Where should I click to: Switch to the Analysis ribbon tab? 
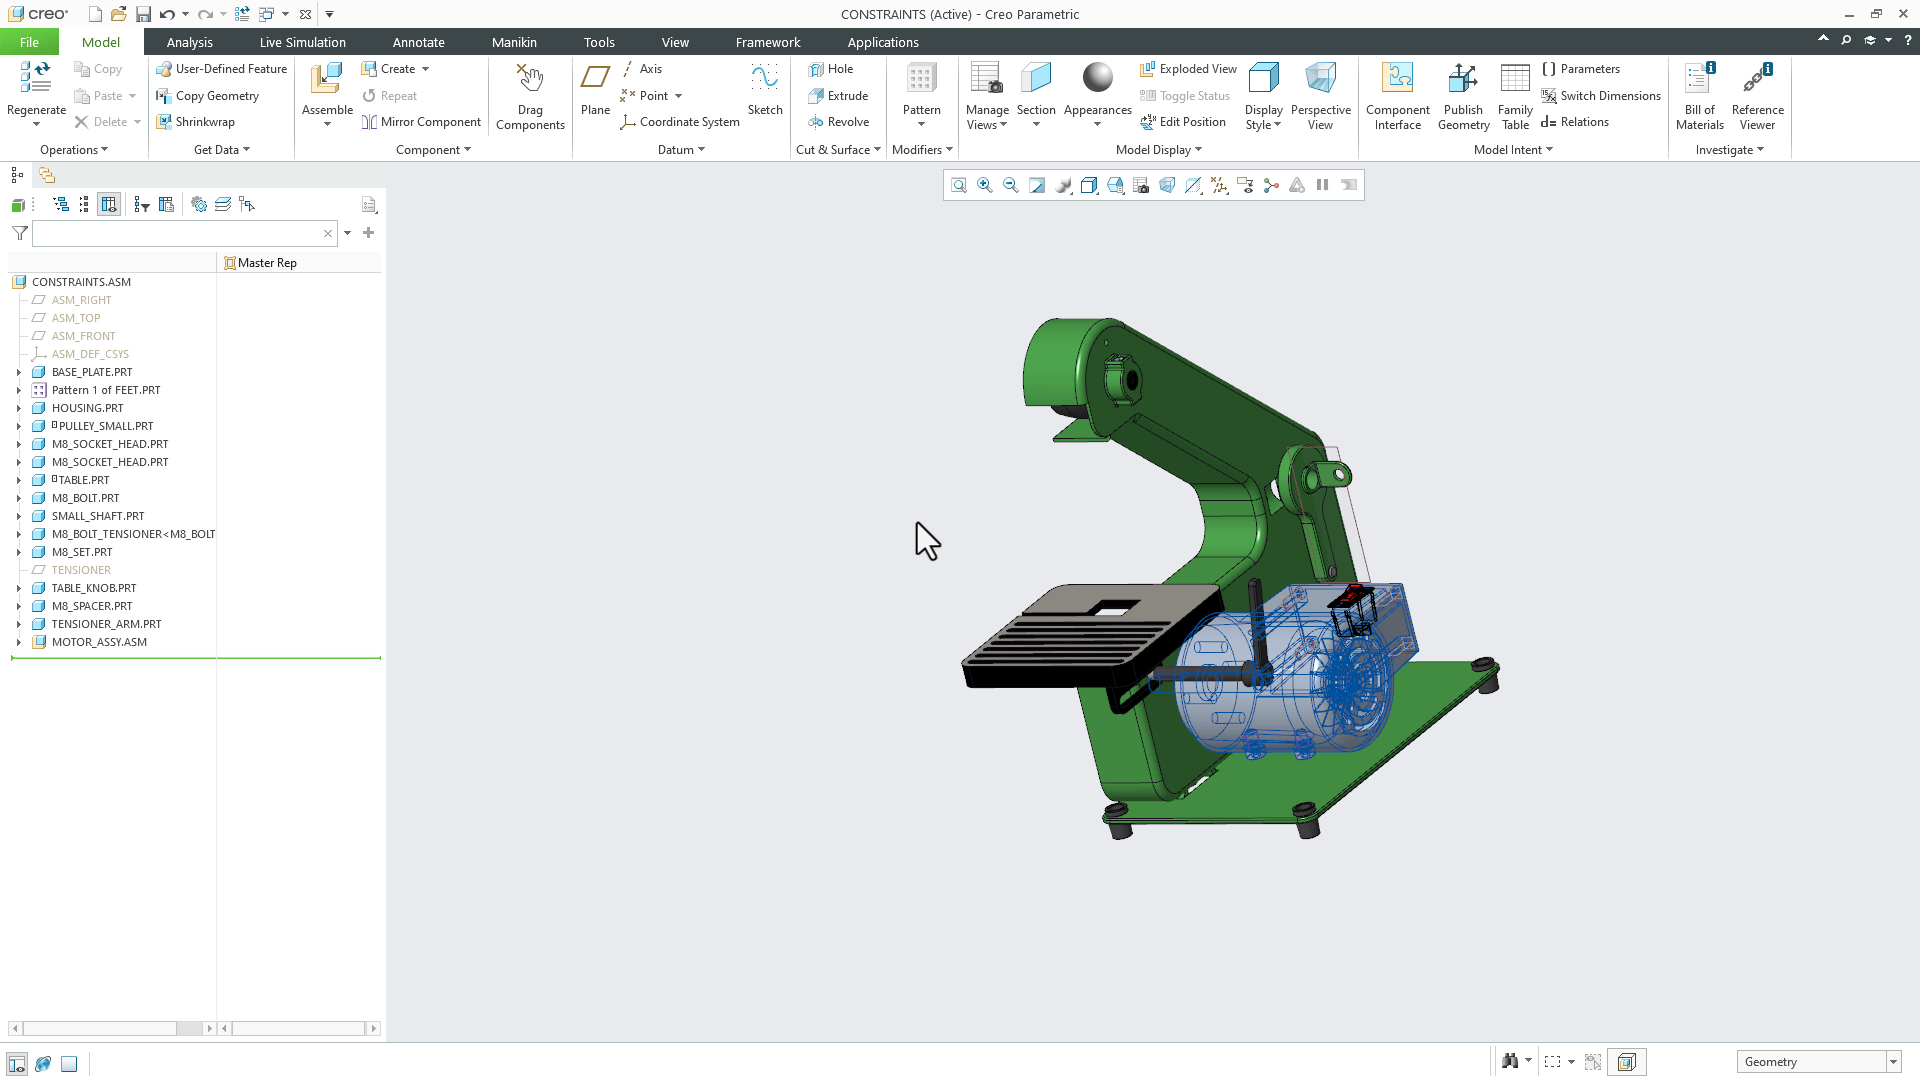[x=190, y=42]
